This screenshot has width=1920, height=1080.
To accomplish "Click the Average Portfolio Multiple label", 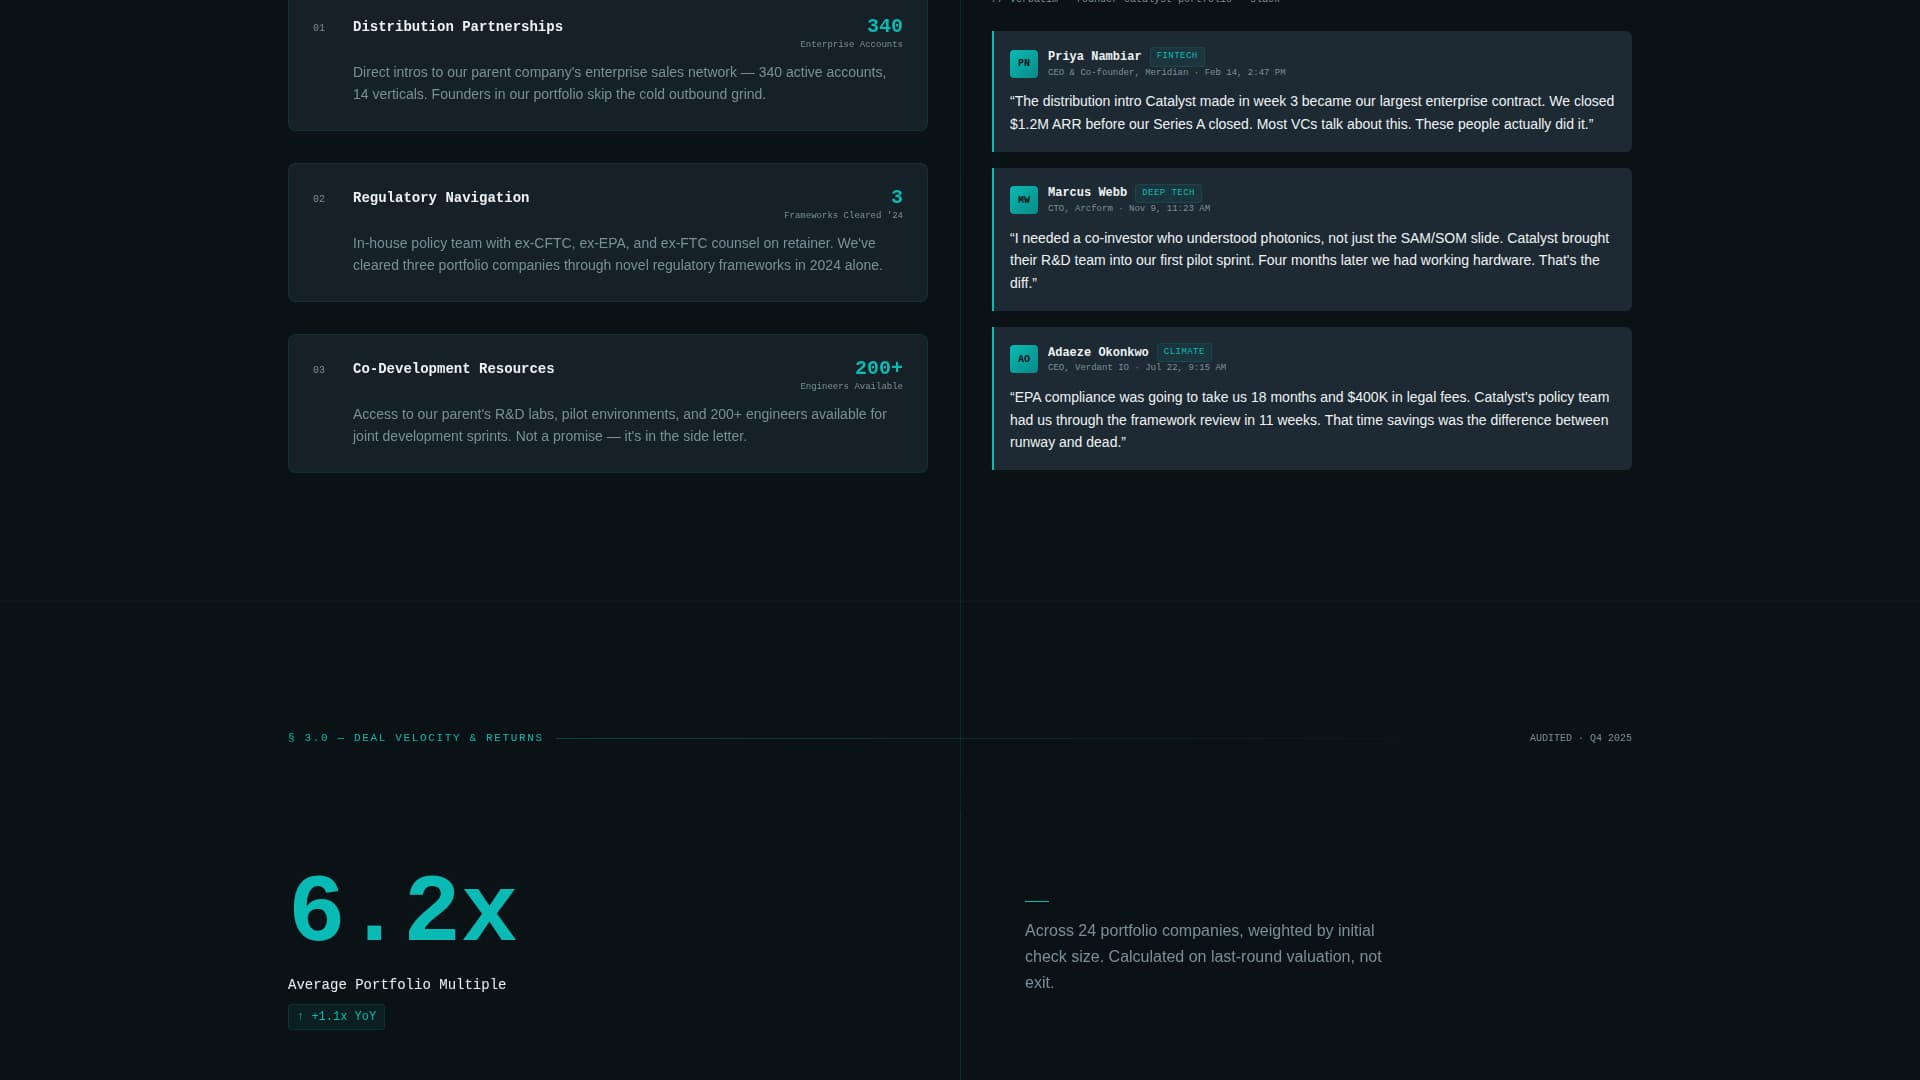I will tap(397, 985).
